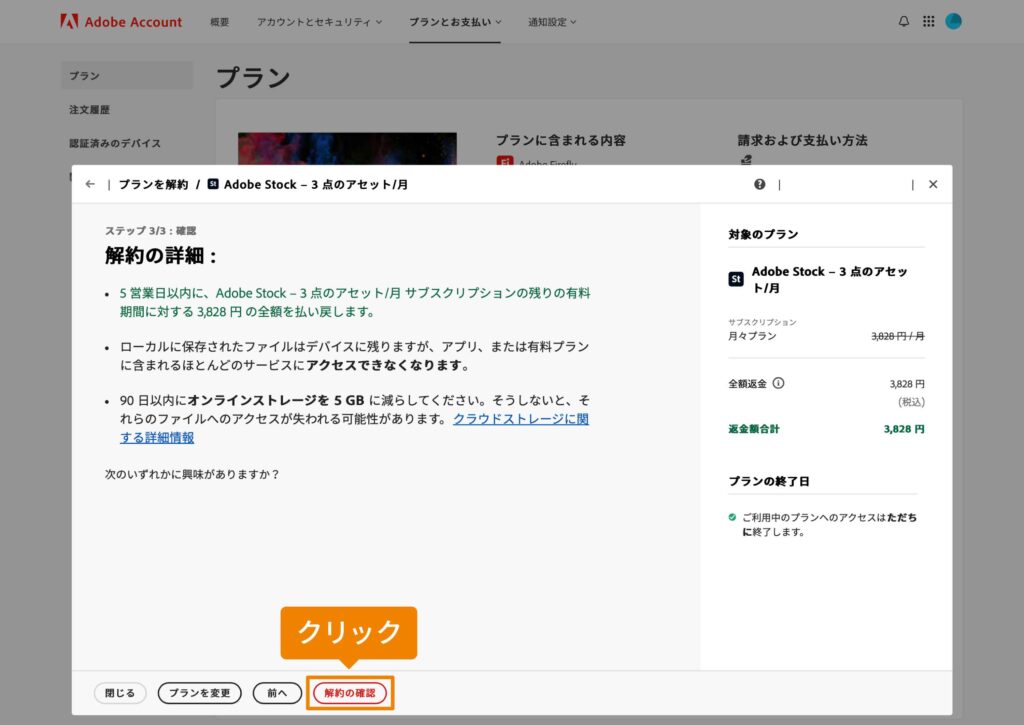Click the 閉じる button
1024x725 pixels.
tap(120, 693)
